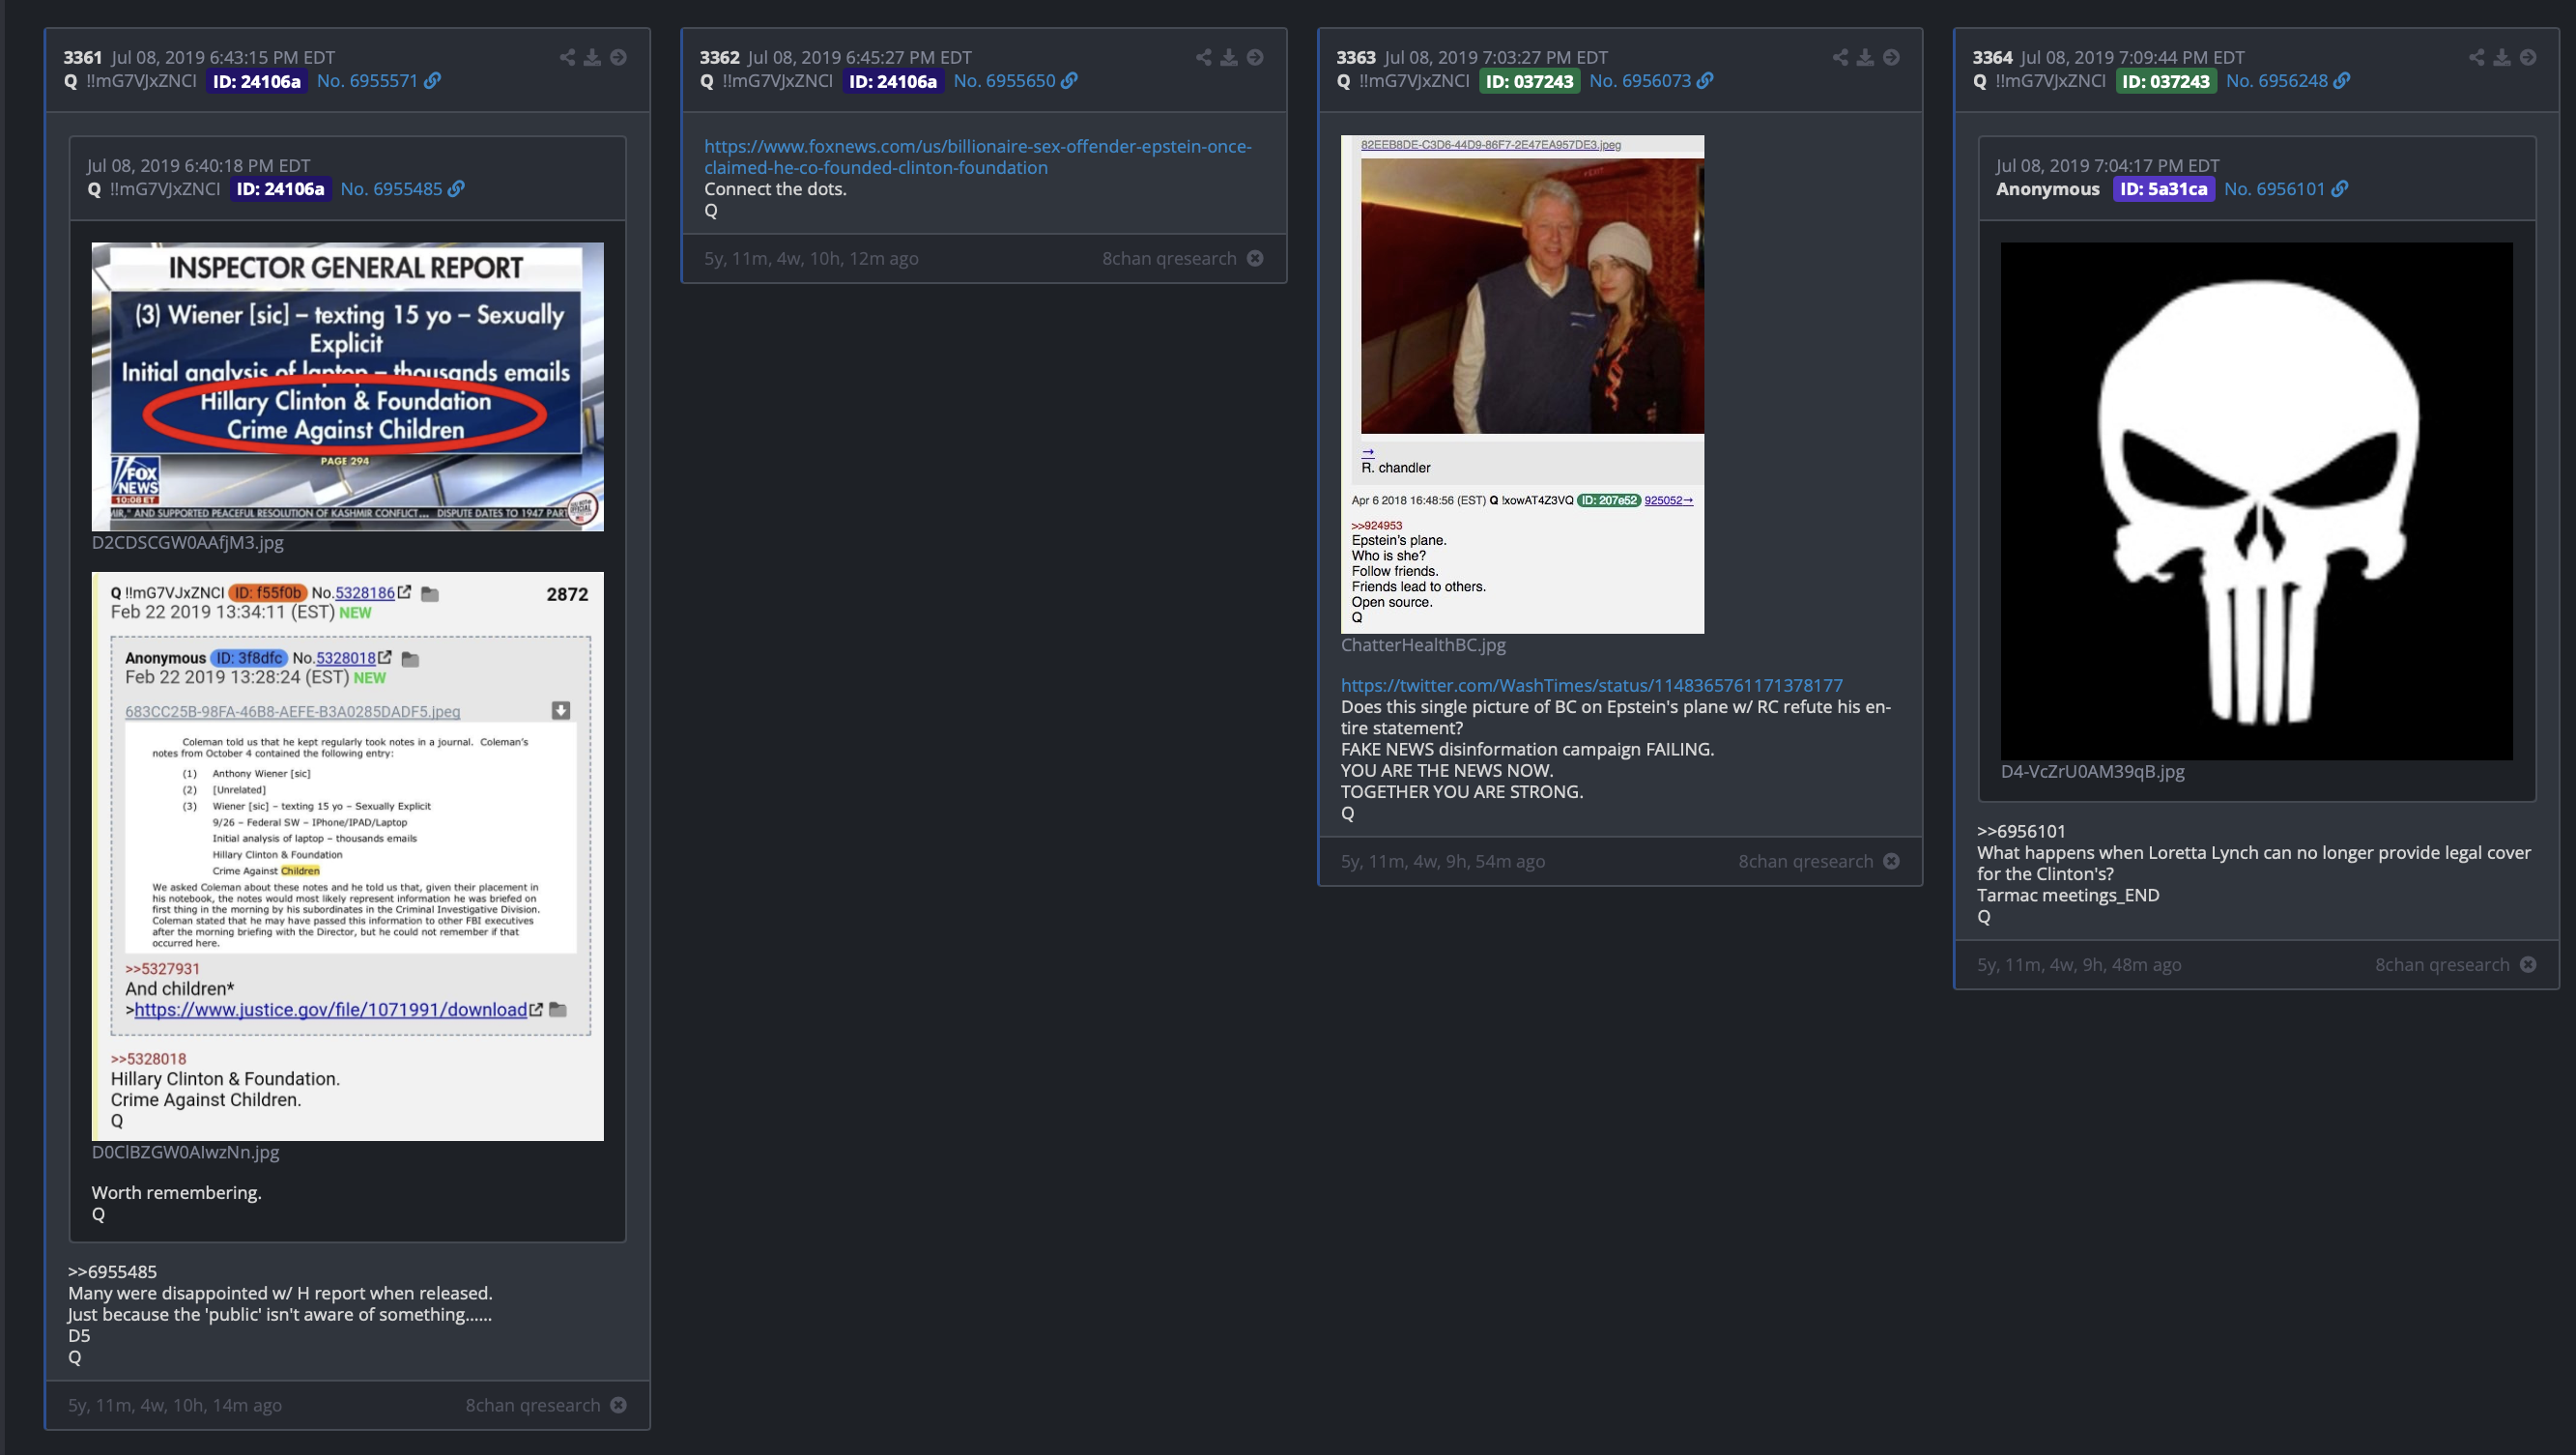Click the share icon on post 3361

click(567, 57)
